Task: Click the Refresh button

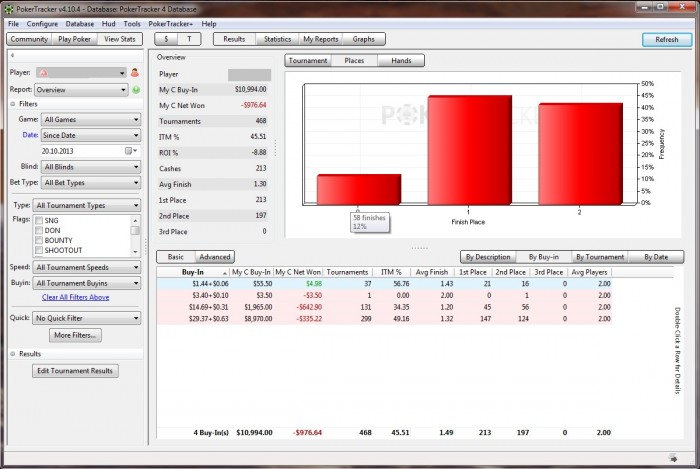Action: click(667, 40)
